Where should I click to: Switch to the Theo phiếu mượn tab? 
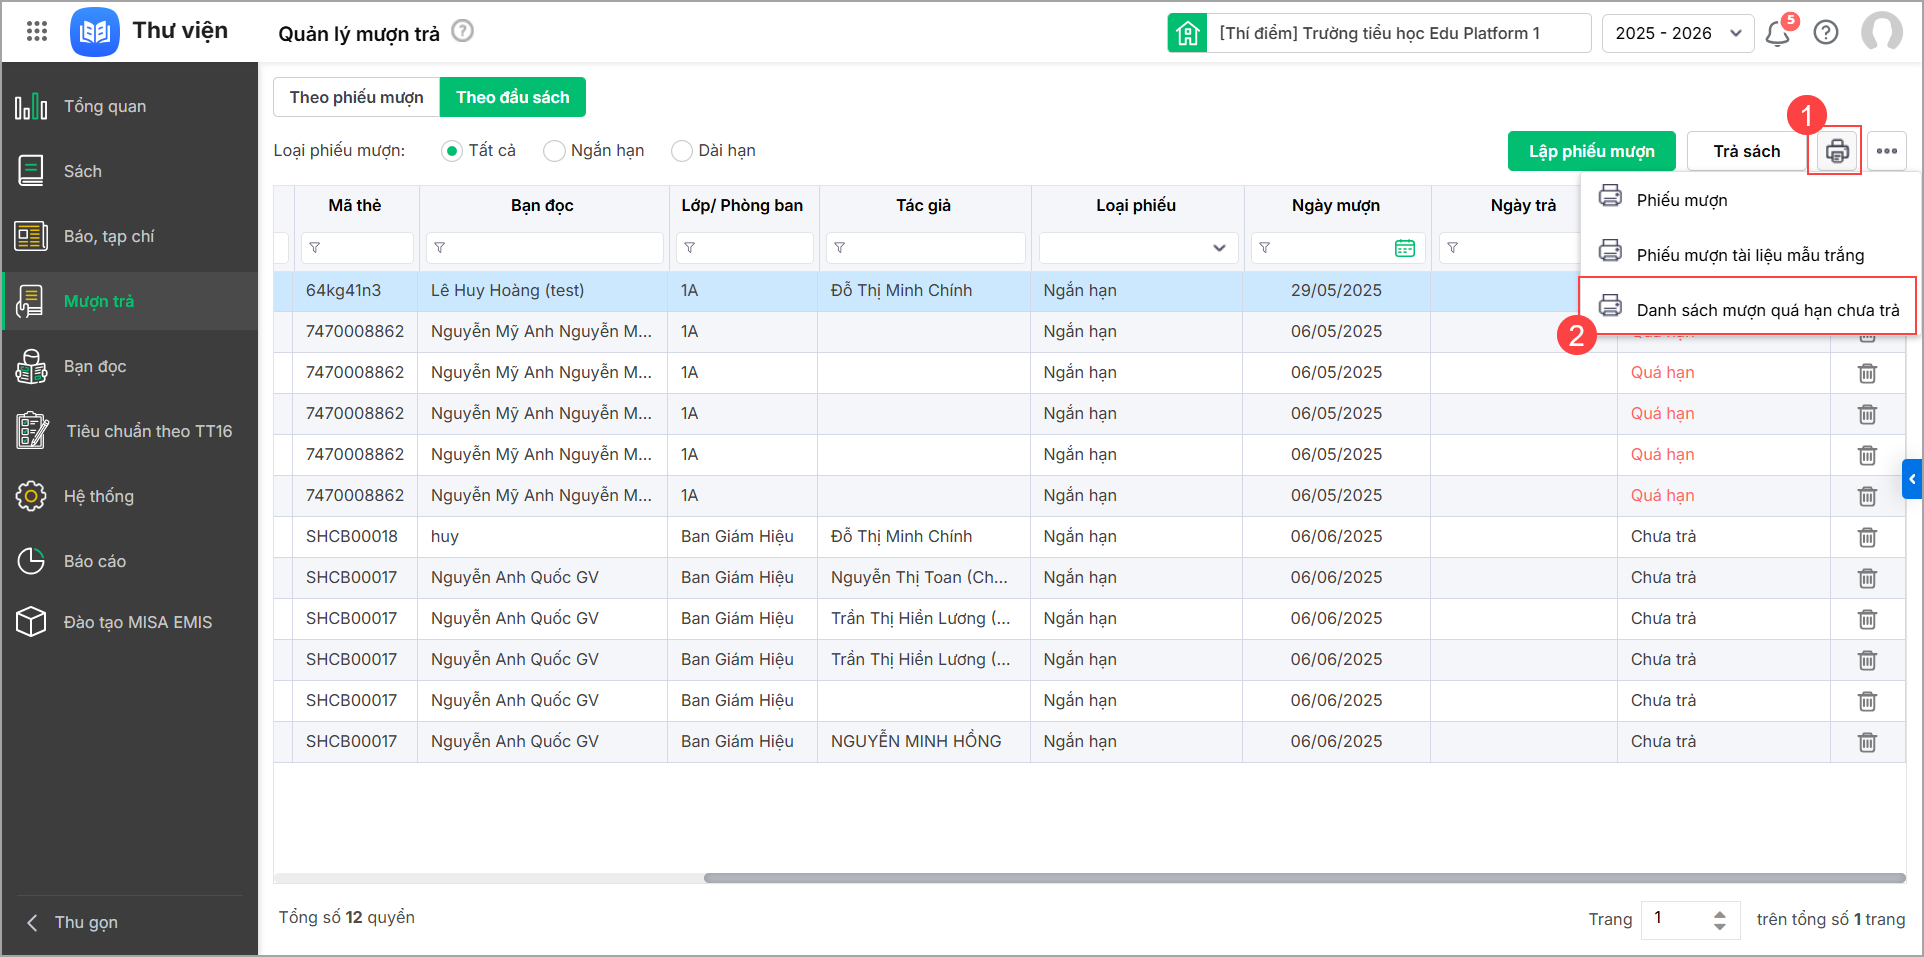356,97
